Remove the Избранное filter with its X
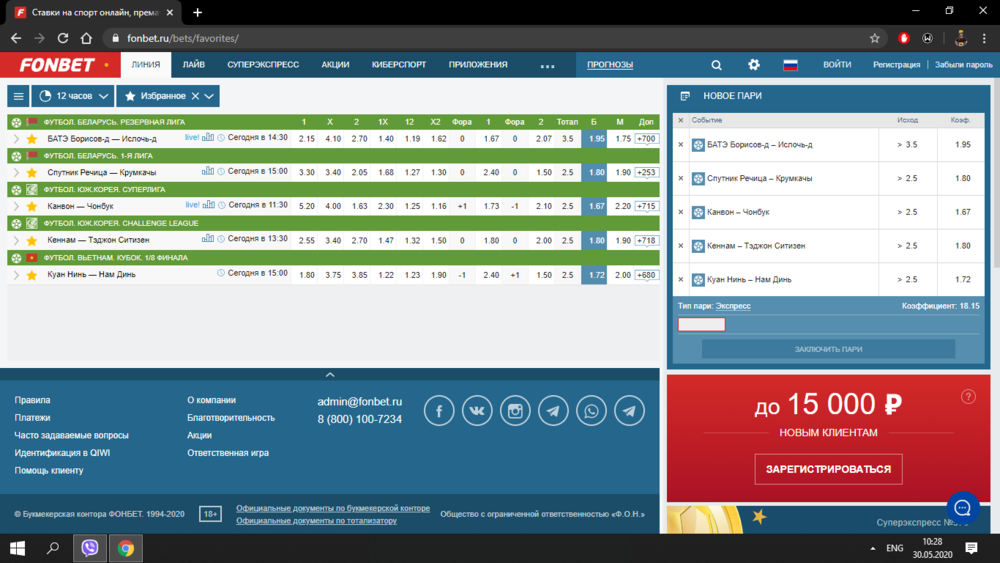The width and height of the screenshot is (1000, 563). [195, 96]
